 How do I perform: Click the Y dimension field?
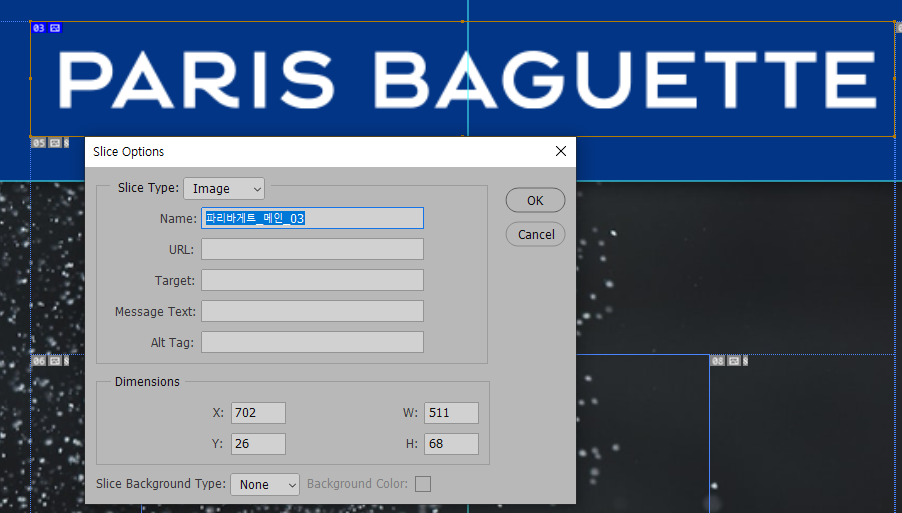click(258, 444)
